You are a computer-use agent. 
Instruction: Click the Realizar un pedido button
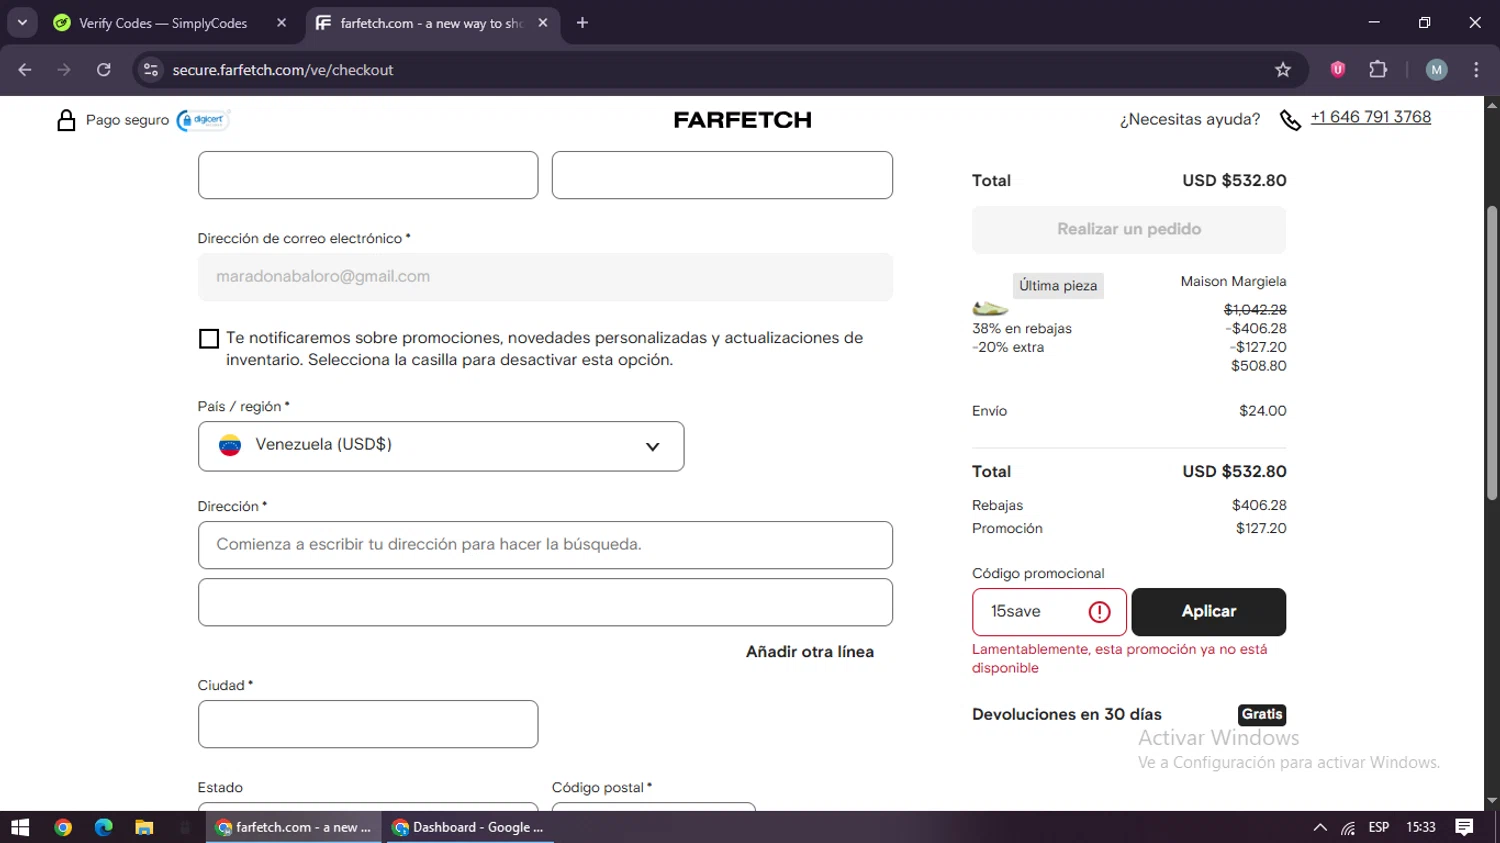(x=1129, y=229)
